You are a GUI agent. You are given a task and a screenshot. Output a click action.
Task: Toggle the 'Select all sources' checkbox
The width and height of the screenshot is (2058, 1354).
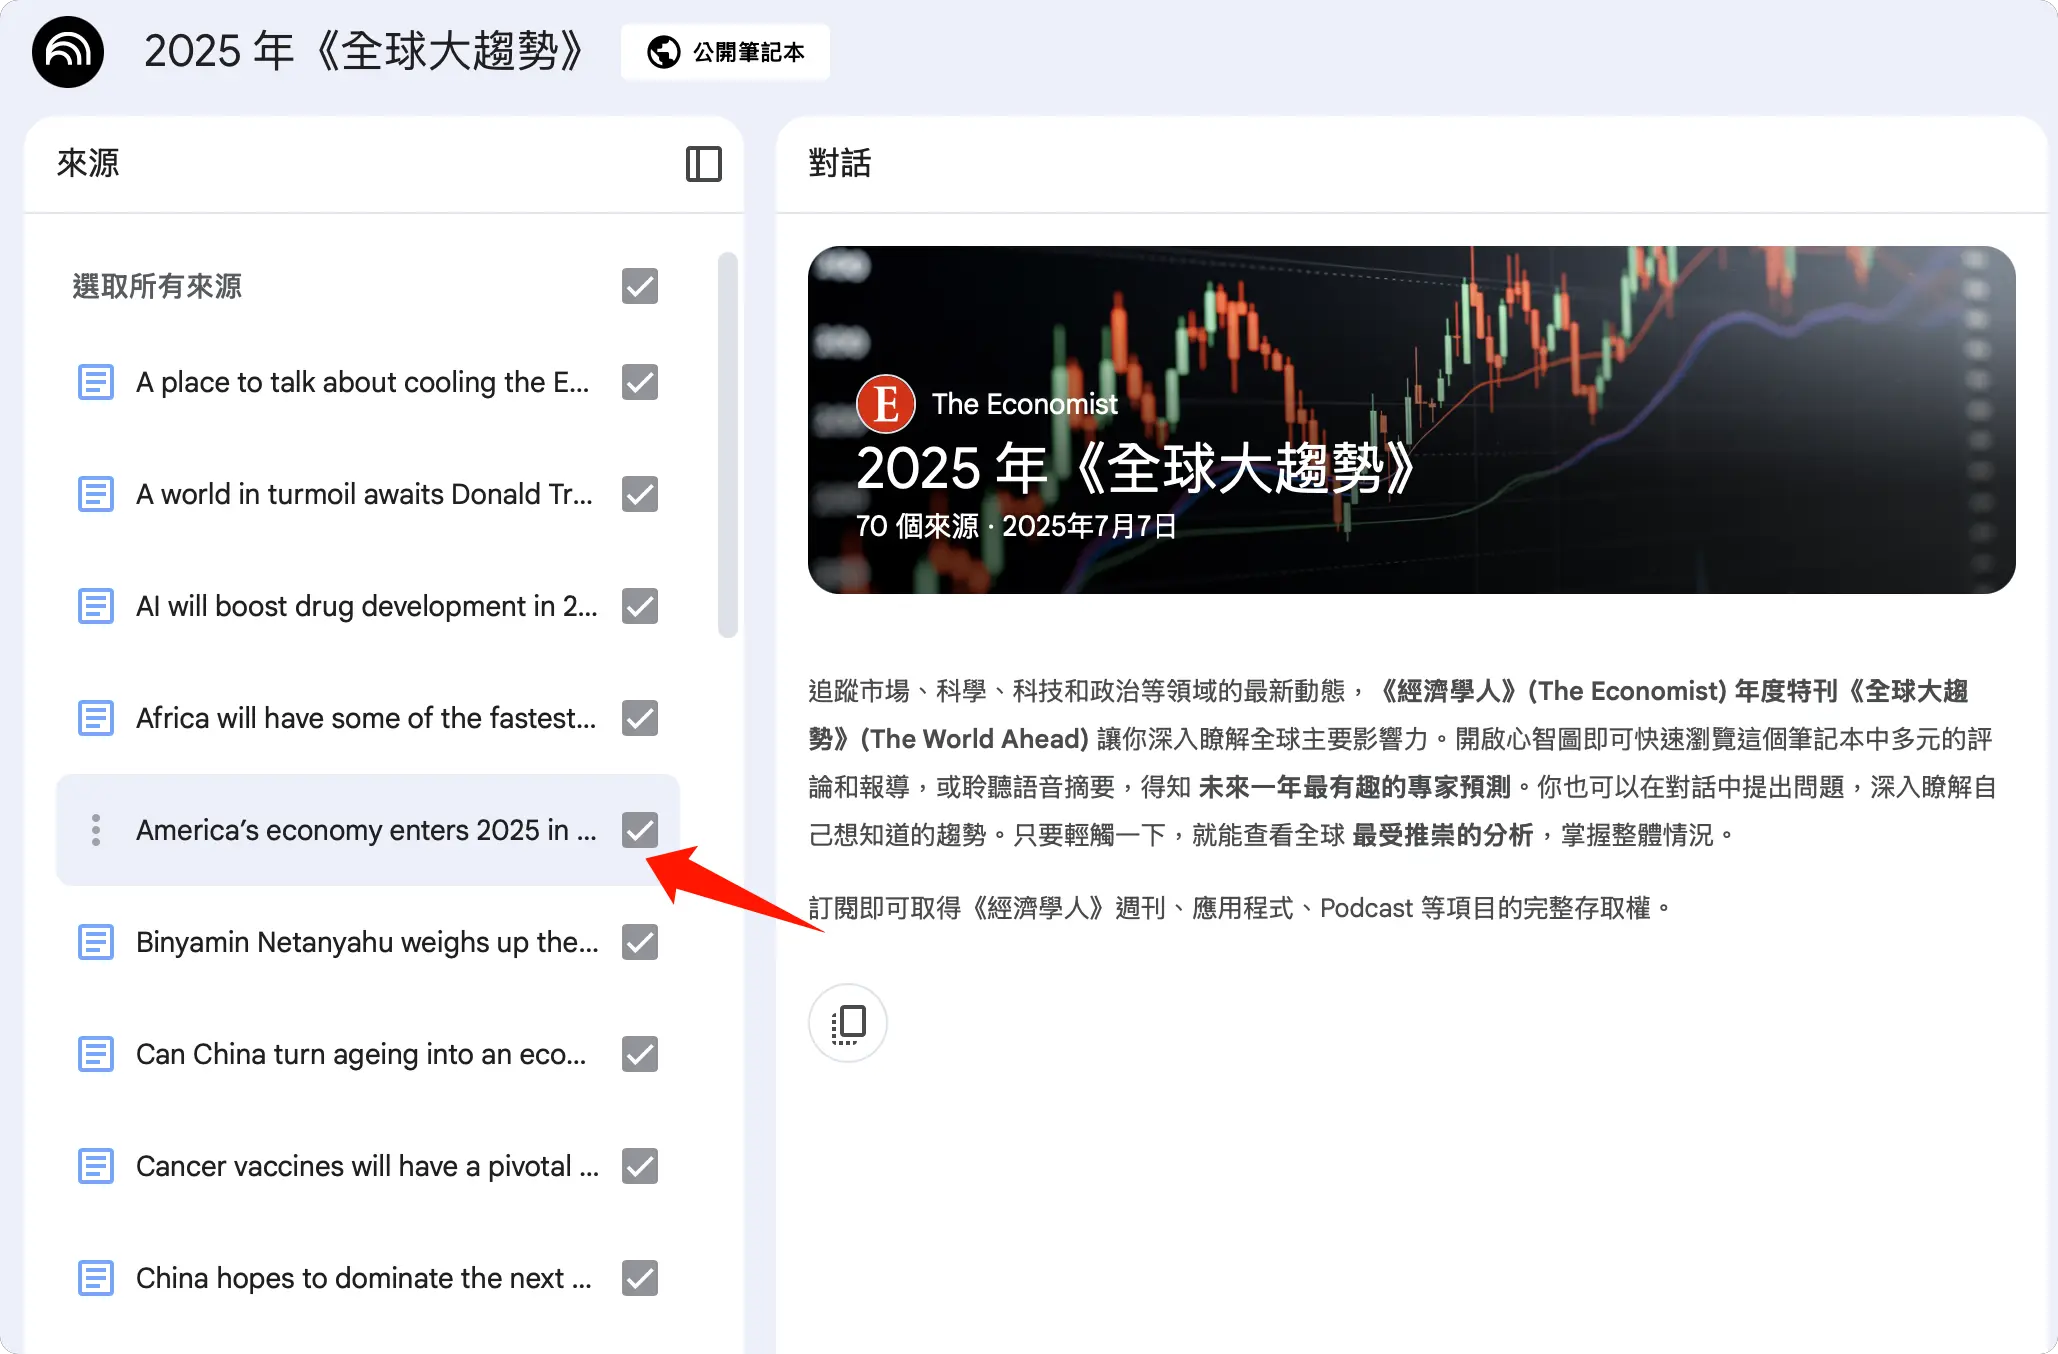coord(640,286)
